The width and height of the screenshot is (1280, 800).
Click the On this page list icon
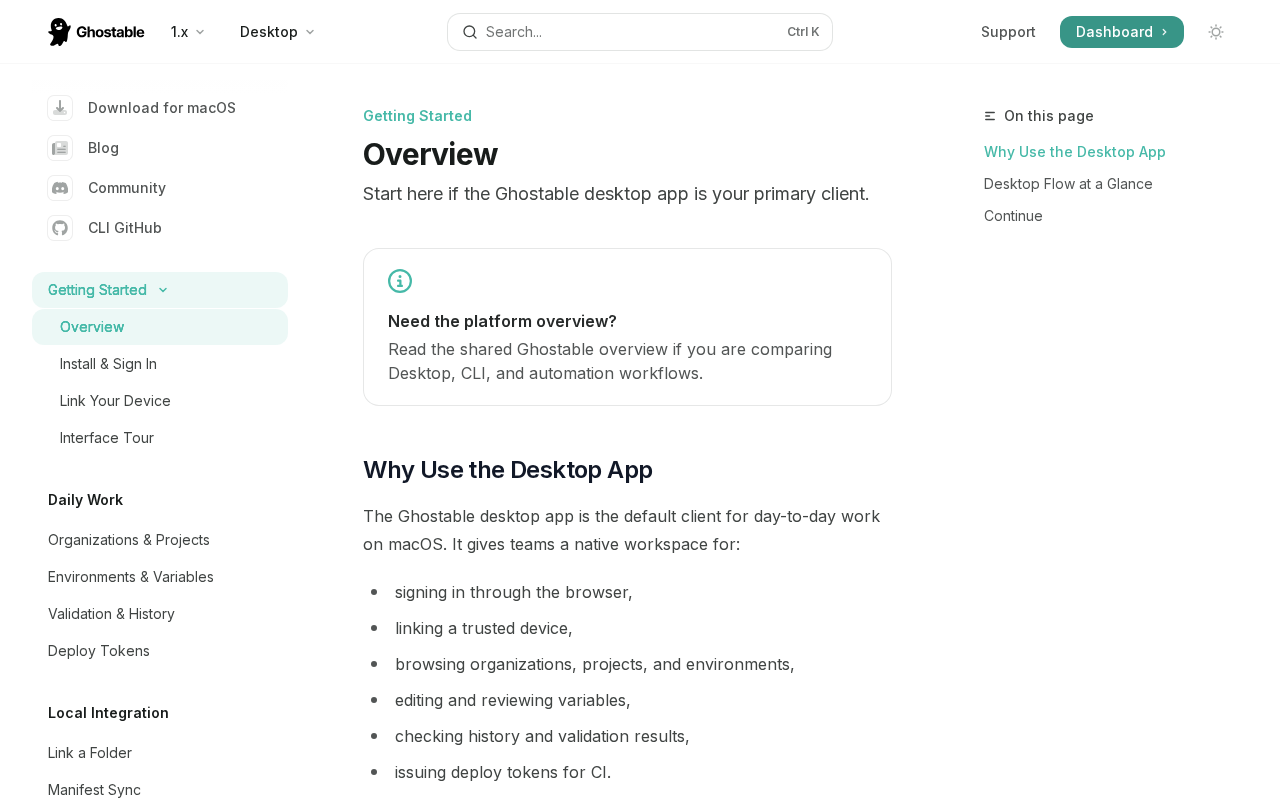(990, 116)
